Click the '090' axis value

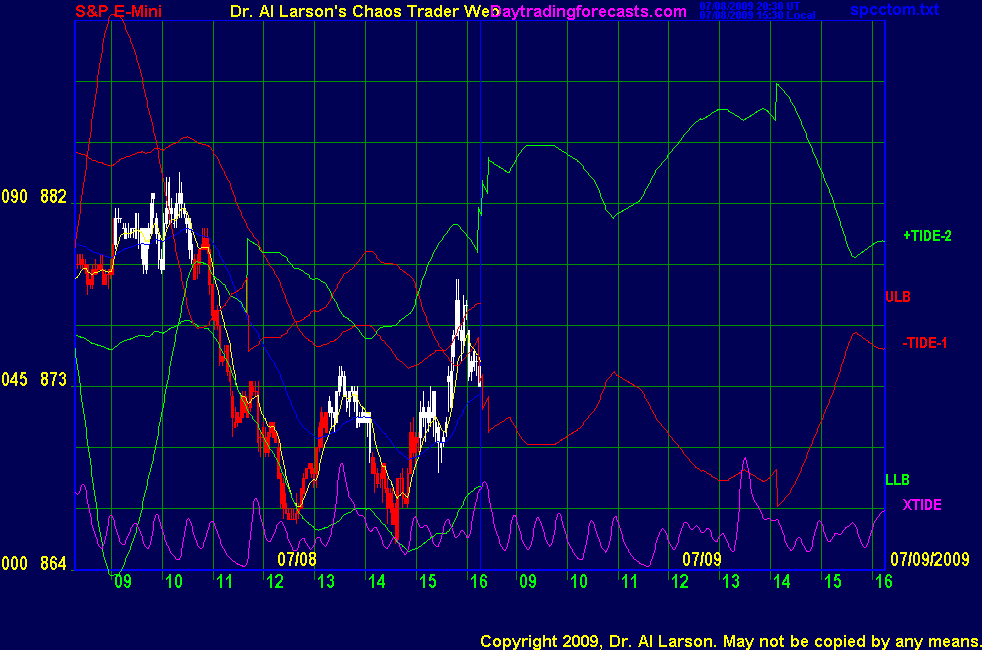[x=14, y=197]
